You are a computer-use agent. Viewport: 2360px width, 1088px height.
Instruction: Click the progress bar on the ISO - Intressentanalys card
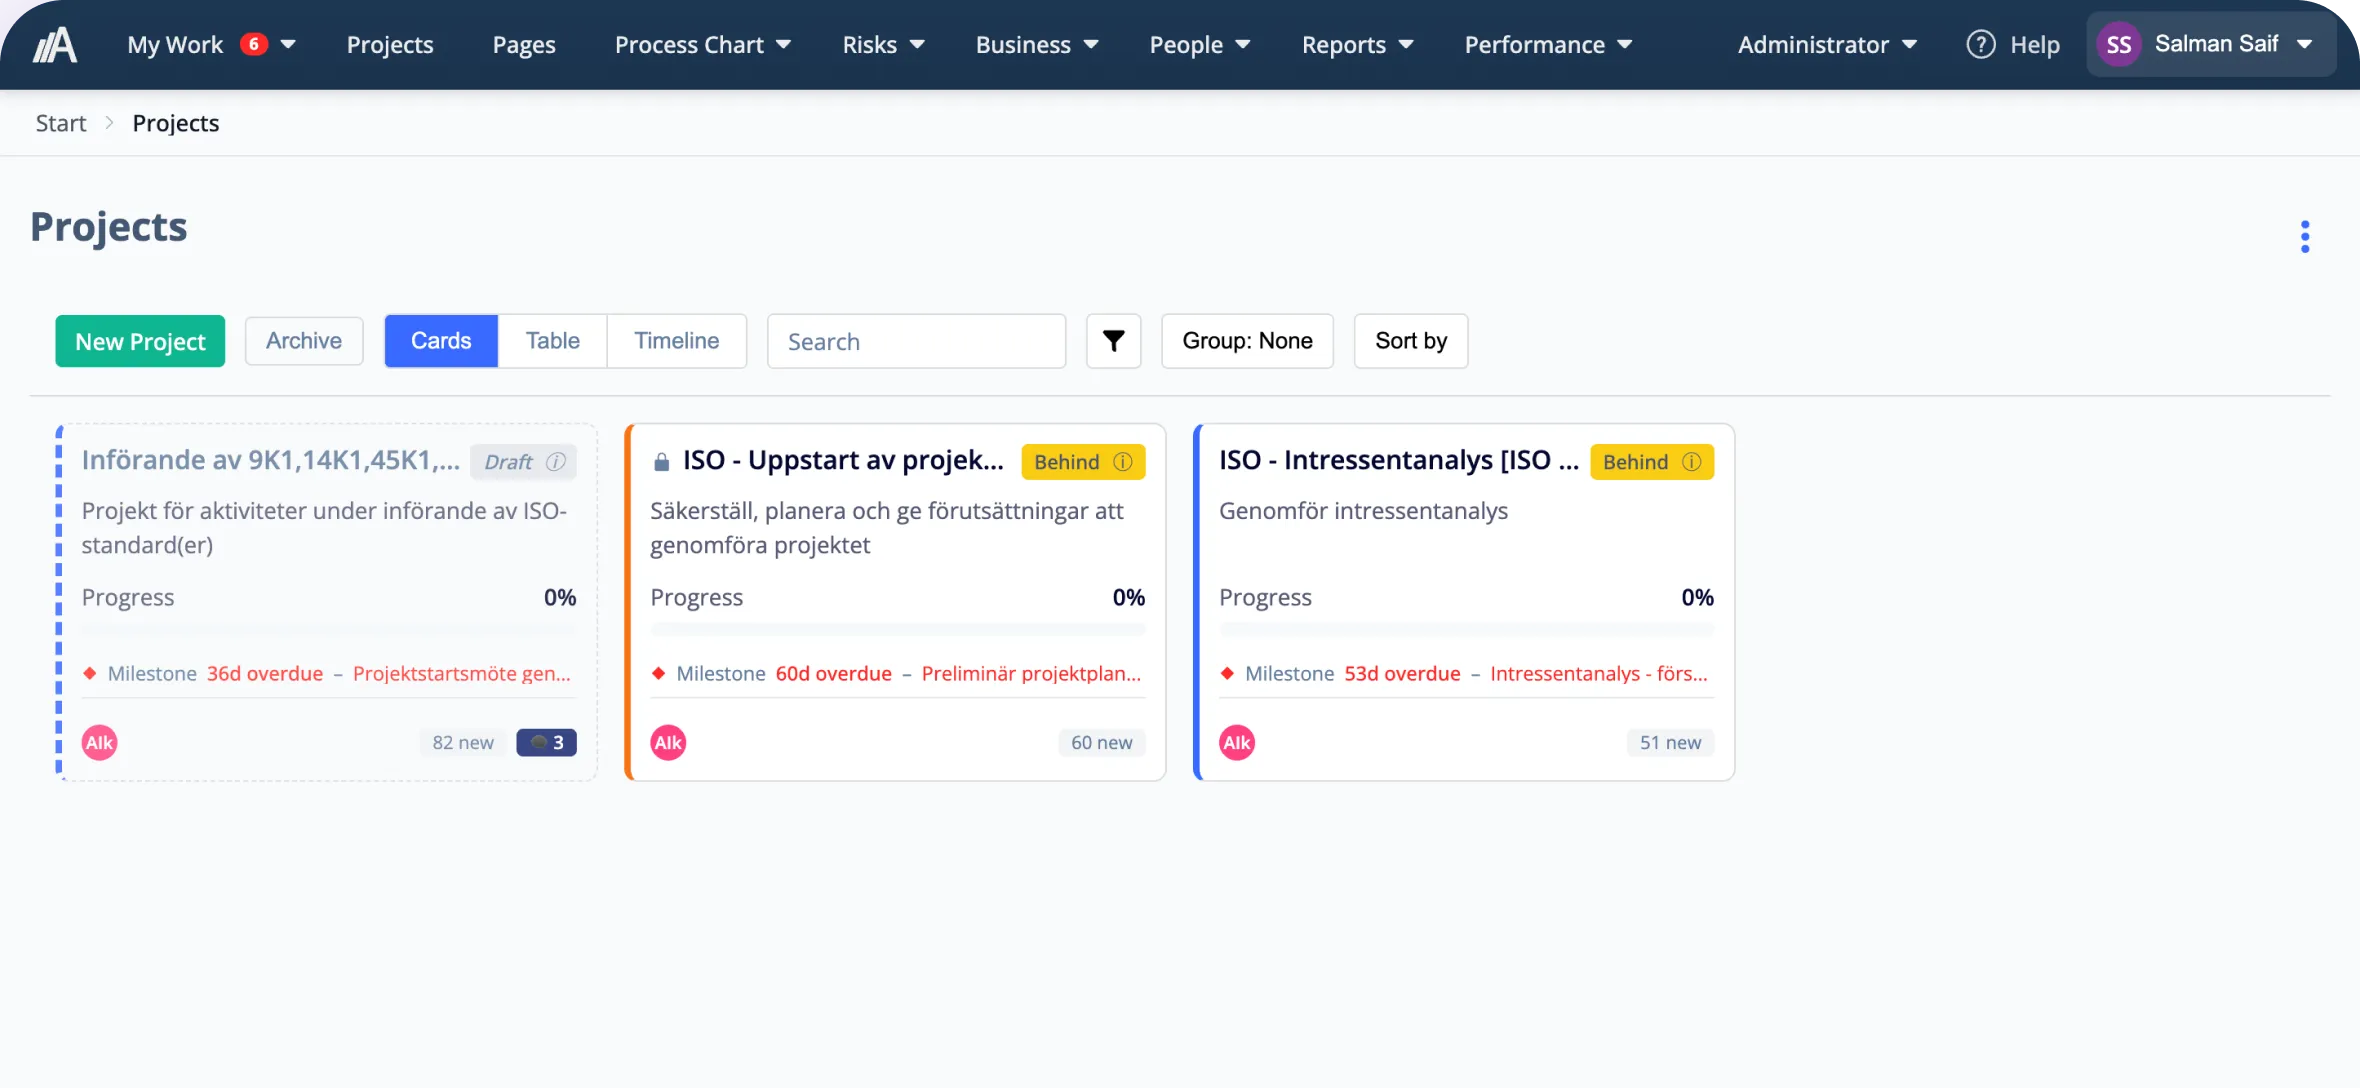point(1466,630)
